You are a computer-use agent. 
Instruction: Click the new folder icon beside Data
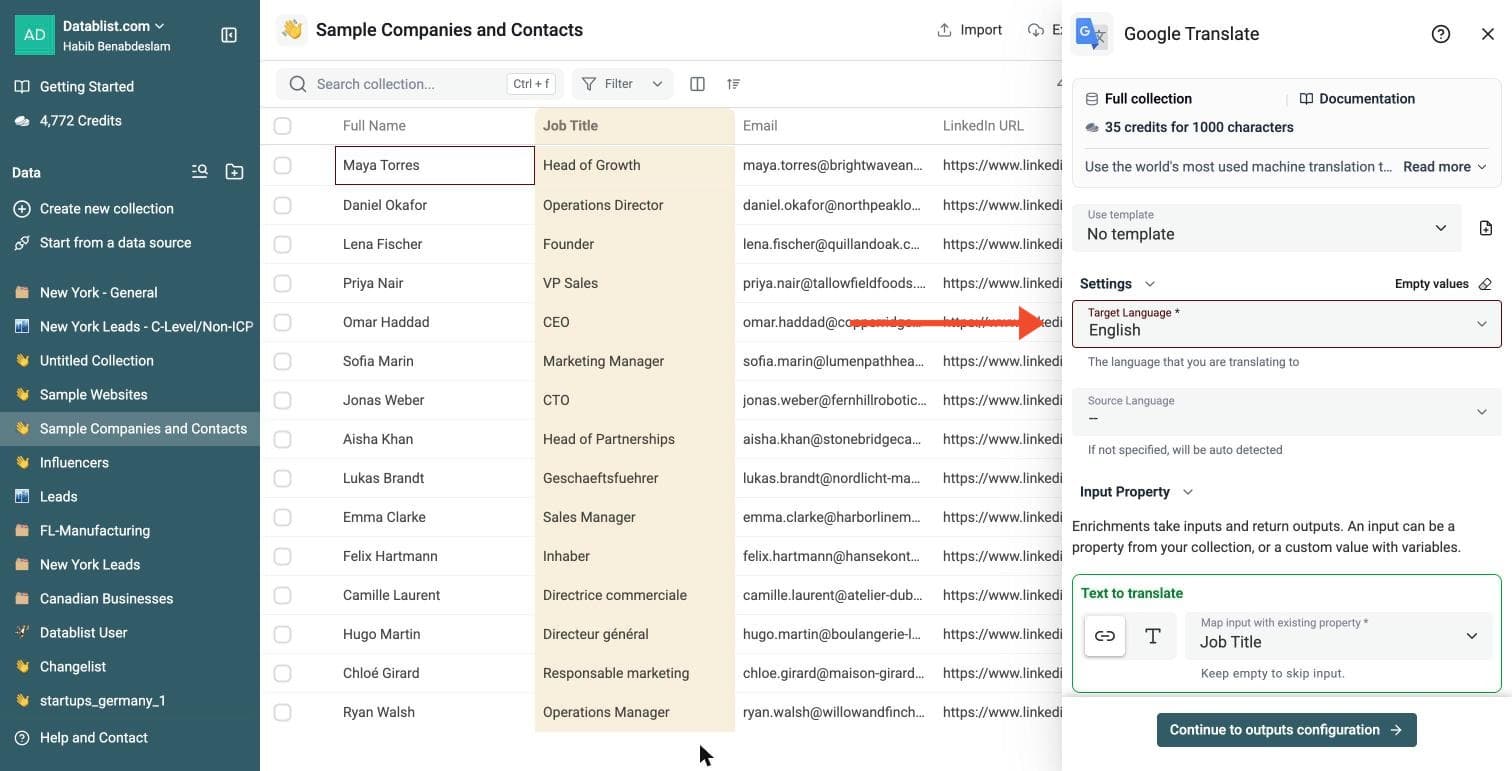[234, 172]
